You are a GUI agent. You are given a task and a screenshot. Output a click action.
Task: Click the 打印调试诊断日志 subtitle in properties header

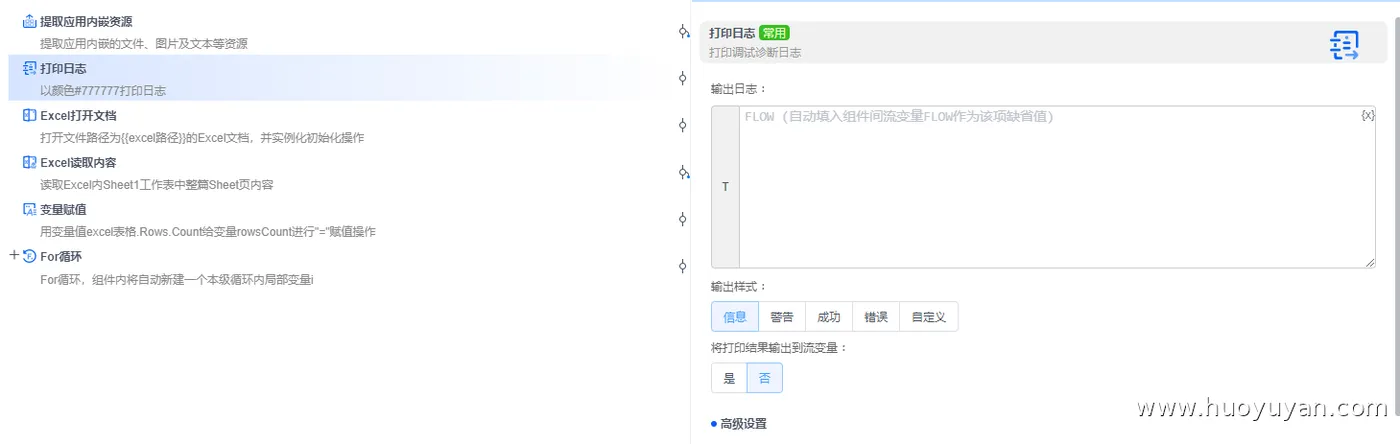coord(755,52)
